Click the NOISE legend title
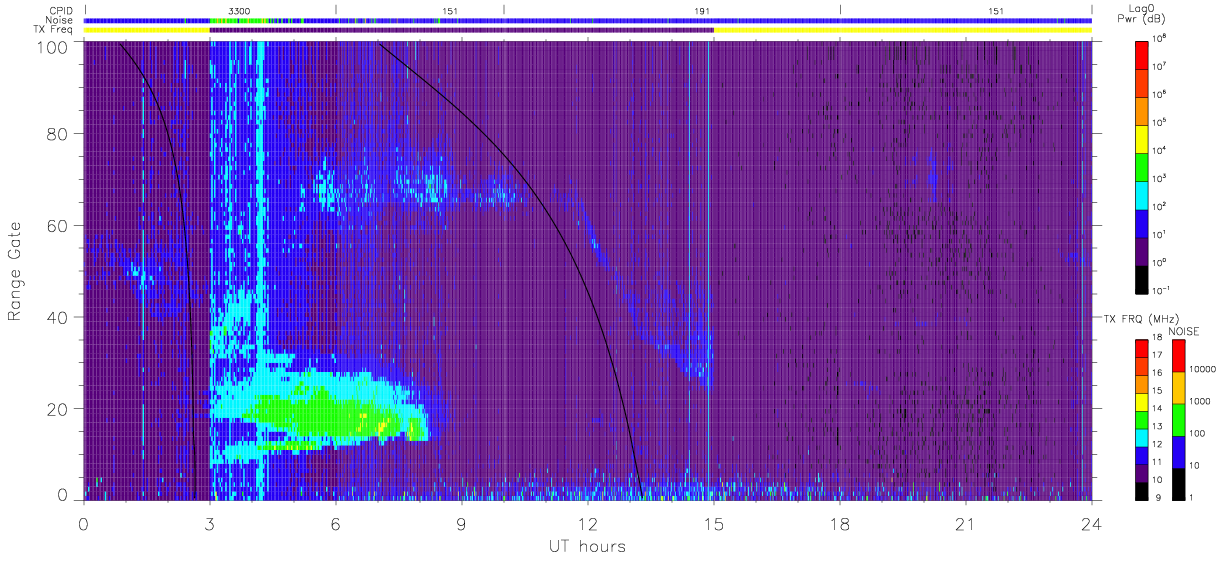1228x567 pixels. pyautogui.click(x=1185, y=331)
